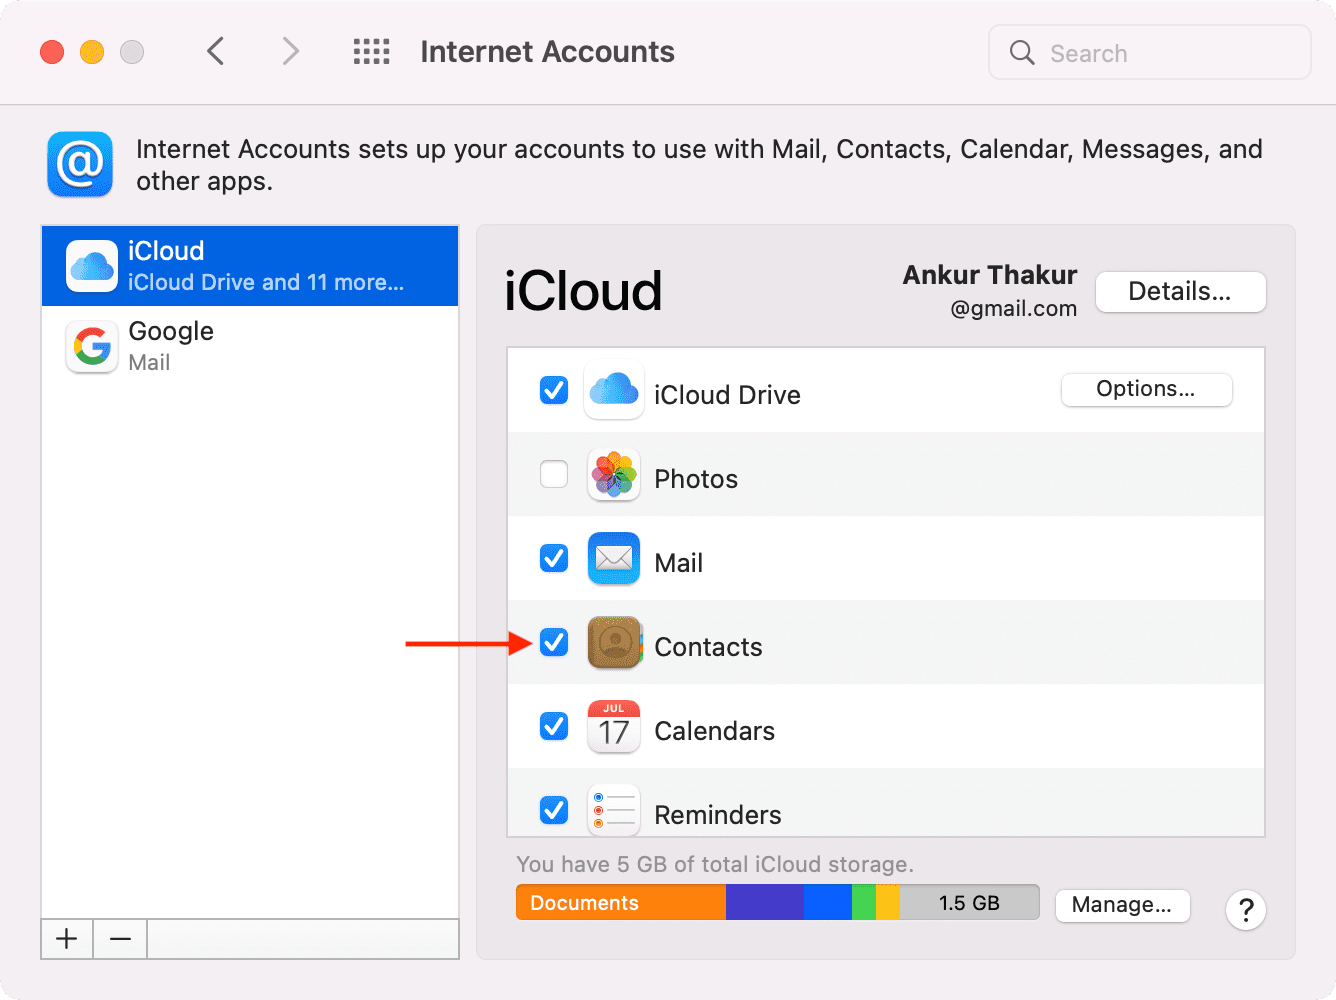Click the Internet Accounts @ symbol icon
Image resolution: width=1336 pixels, height=1000 pixels.
pyautogui.click(x=80, y=164)
